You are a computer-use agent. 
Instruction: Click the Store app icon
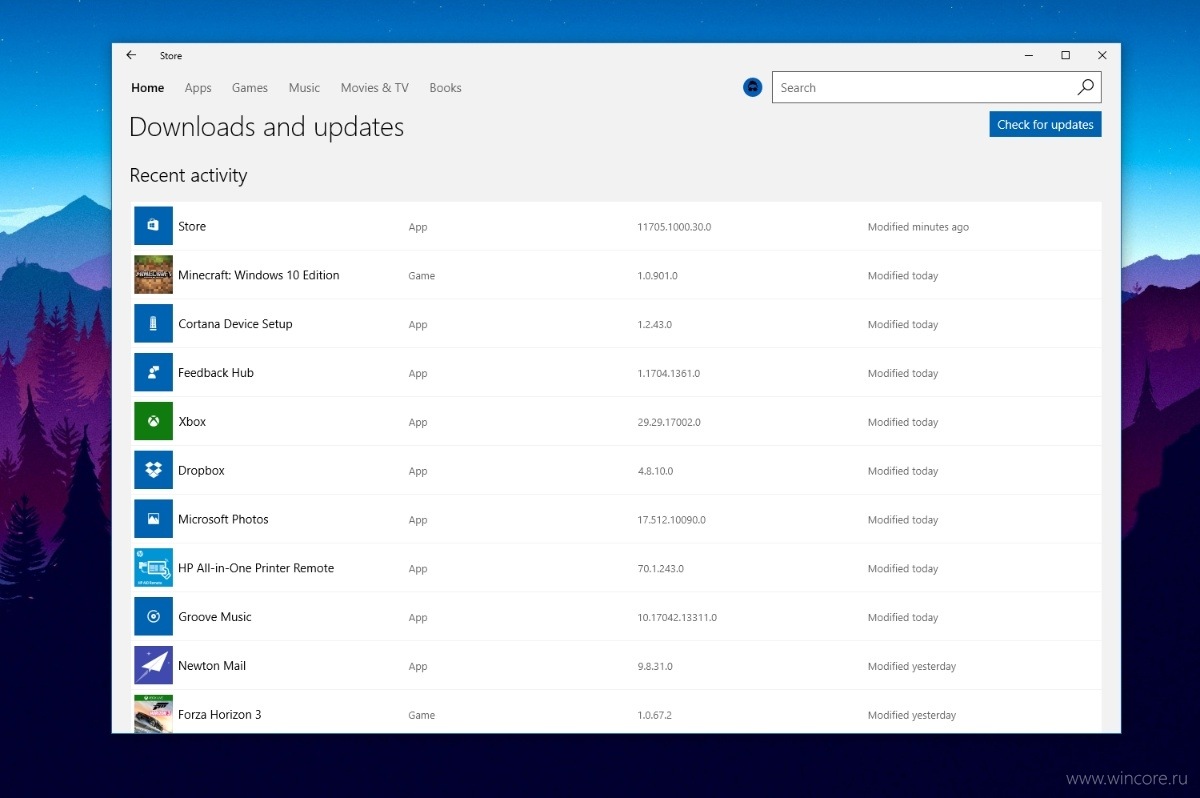[x=153, y=226]
